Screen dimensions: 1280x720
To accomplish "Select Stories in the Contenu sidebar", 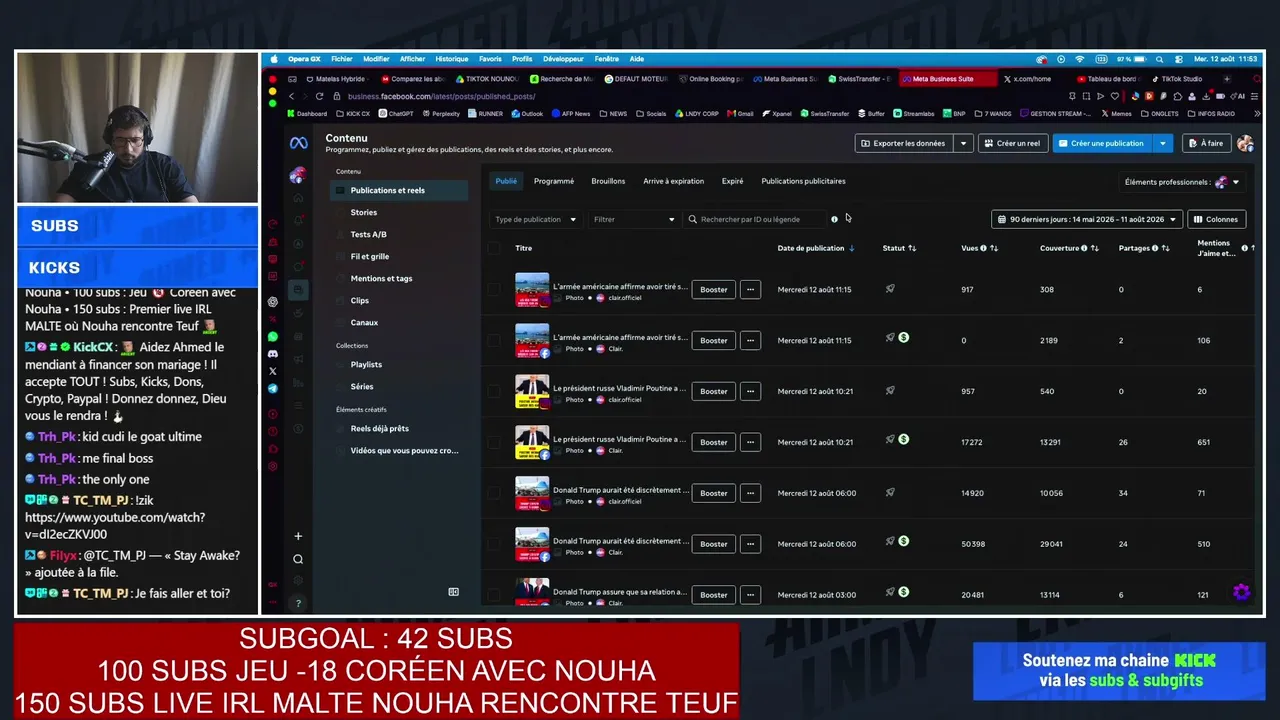I will tap(399, 212).
